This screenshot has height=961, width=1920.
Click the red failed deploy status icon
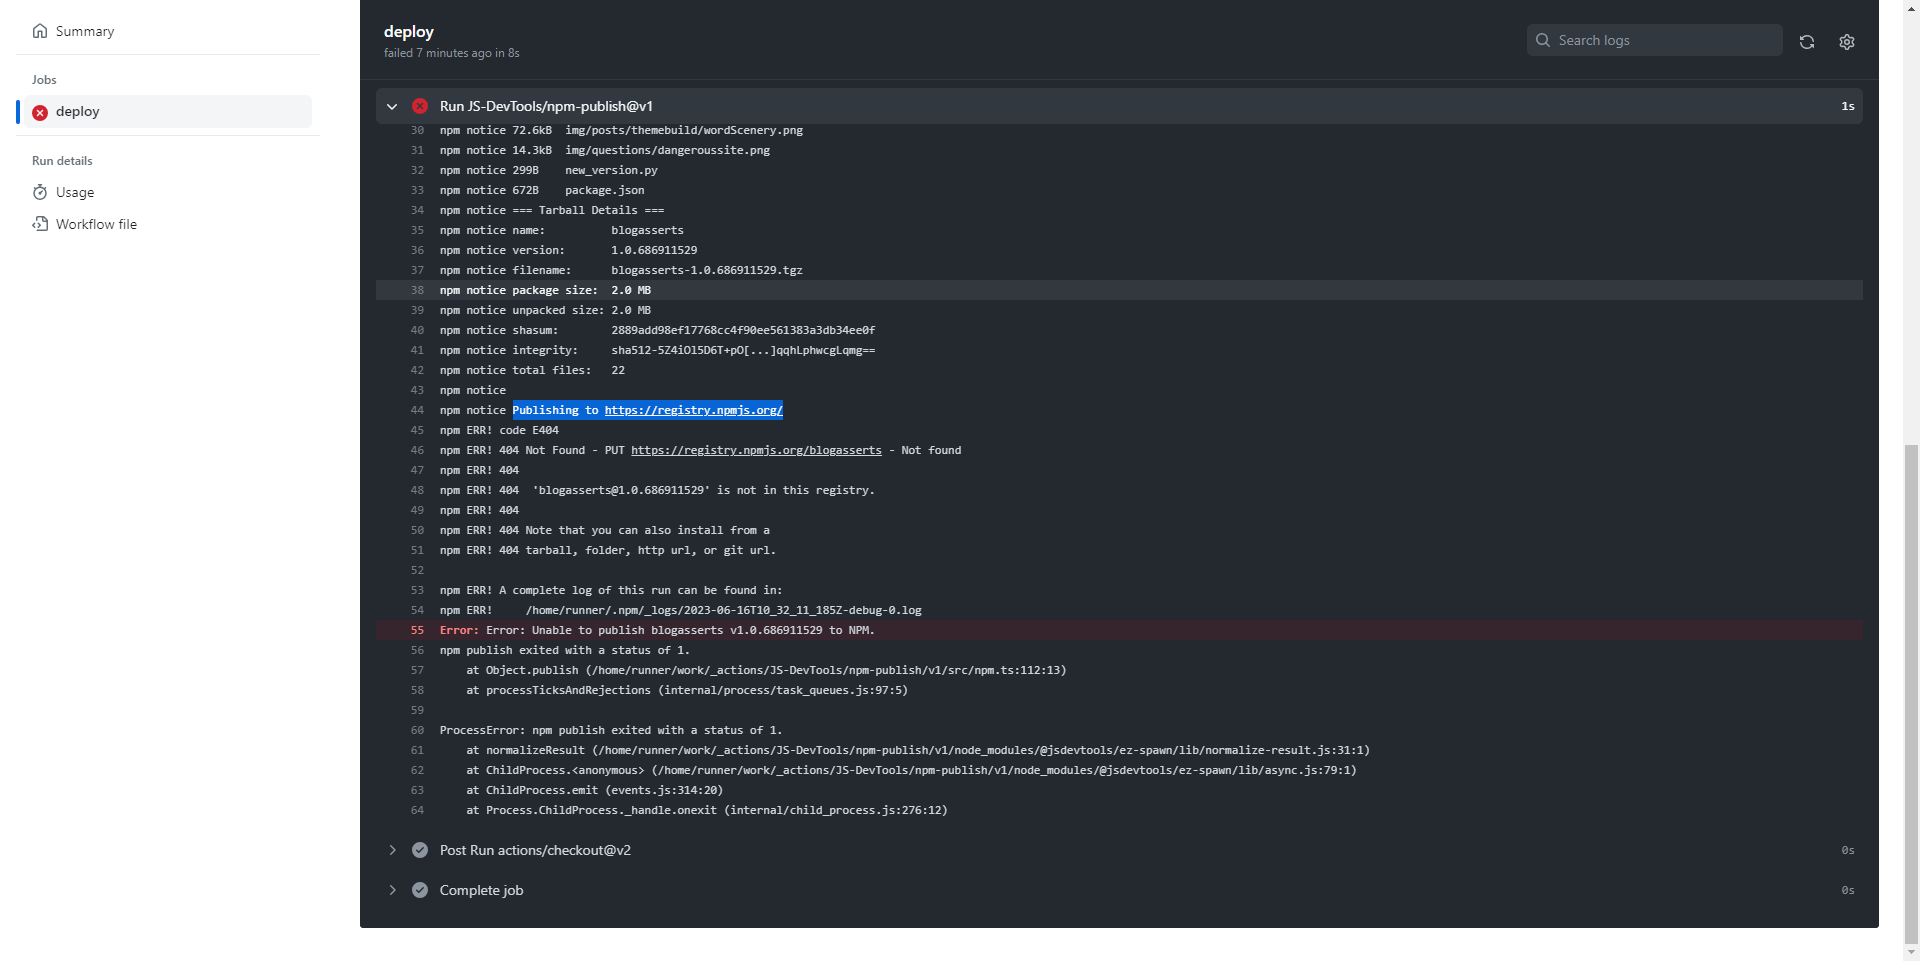click(40, 112)
